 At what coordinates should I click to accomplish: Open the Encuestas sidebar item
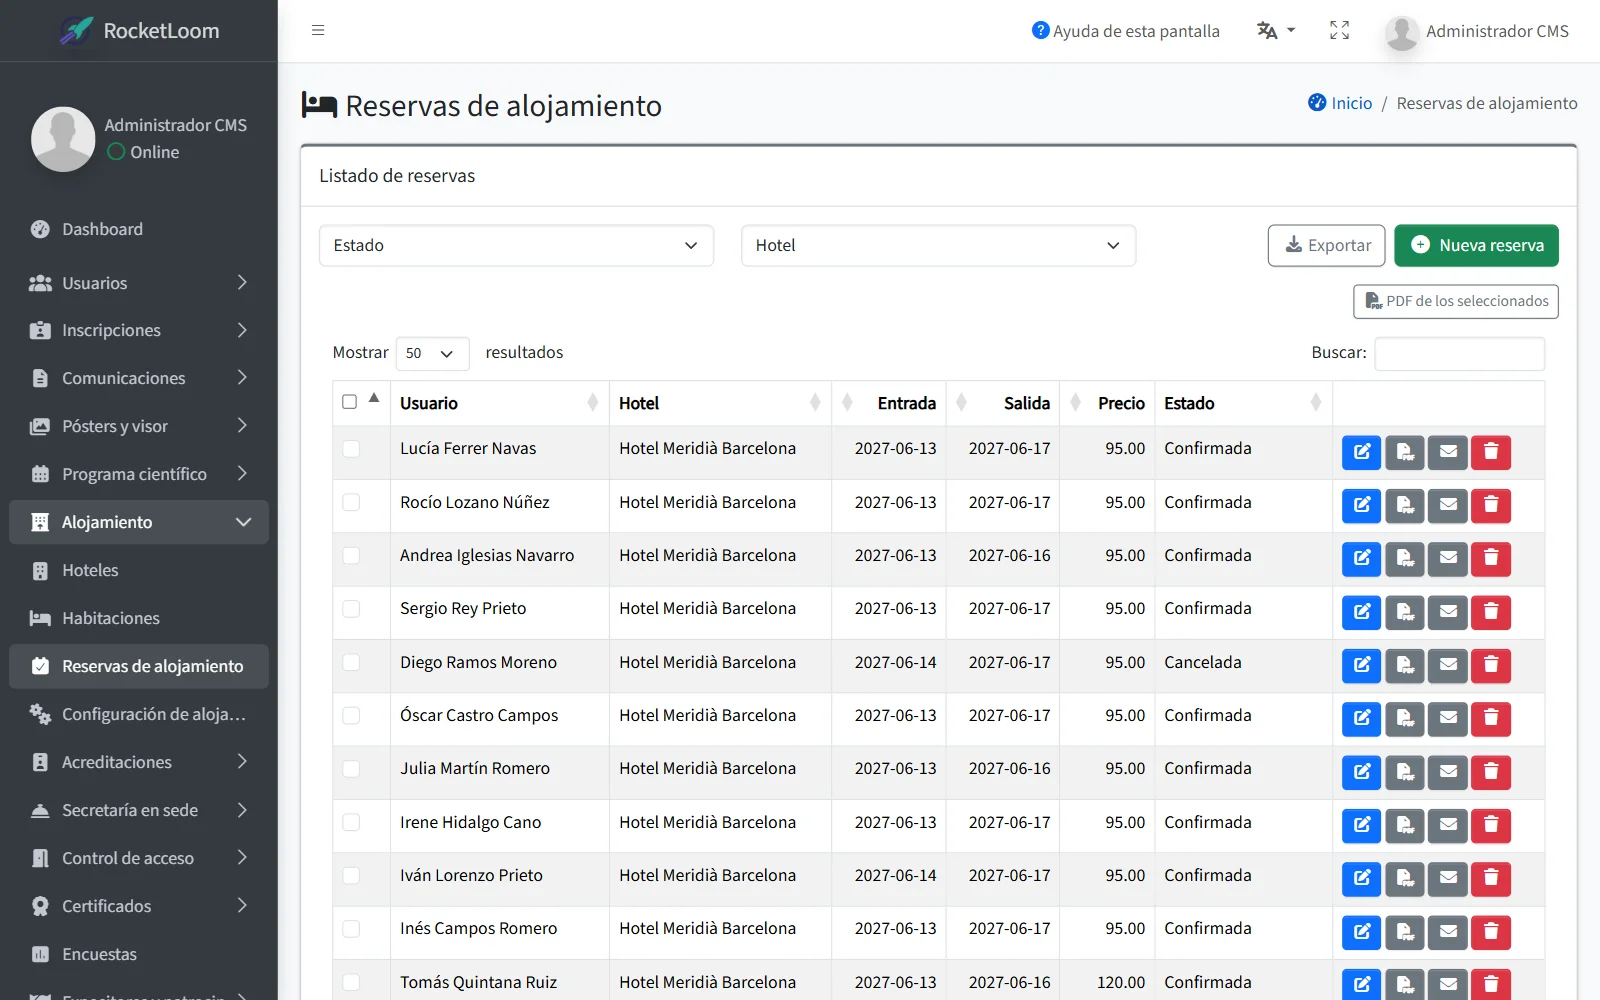pyautogui.click(x=139, y=954)
